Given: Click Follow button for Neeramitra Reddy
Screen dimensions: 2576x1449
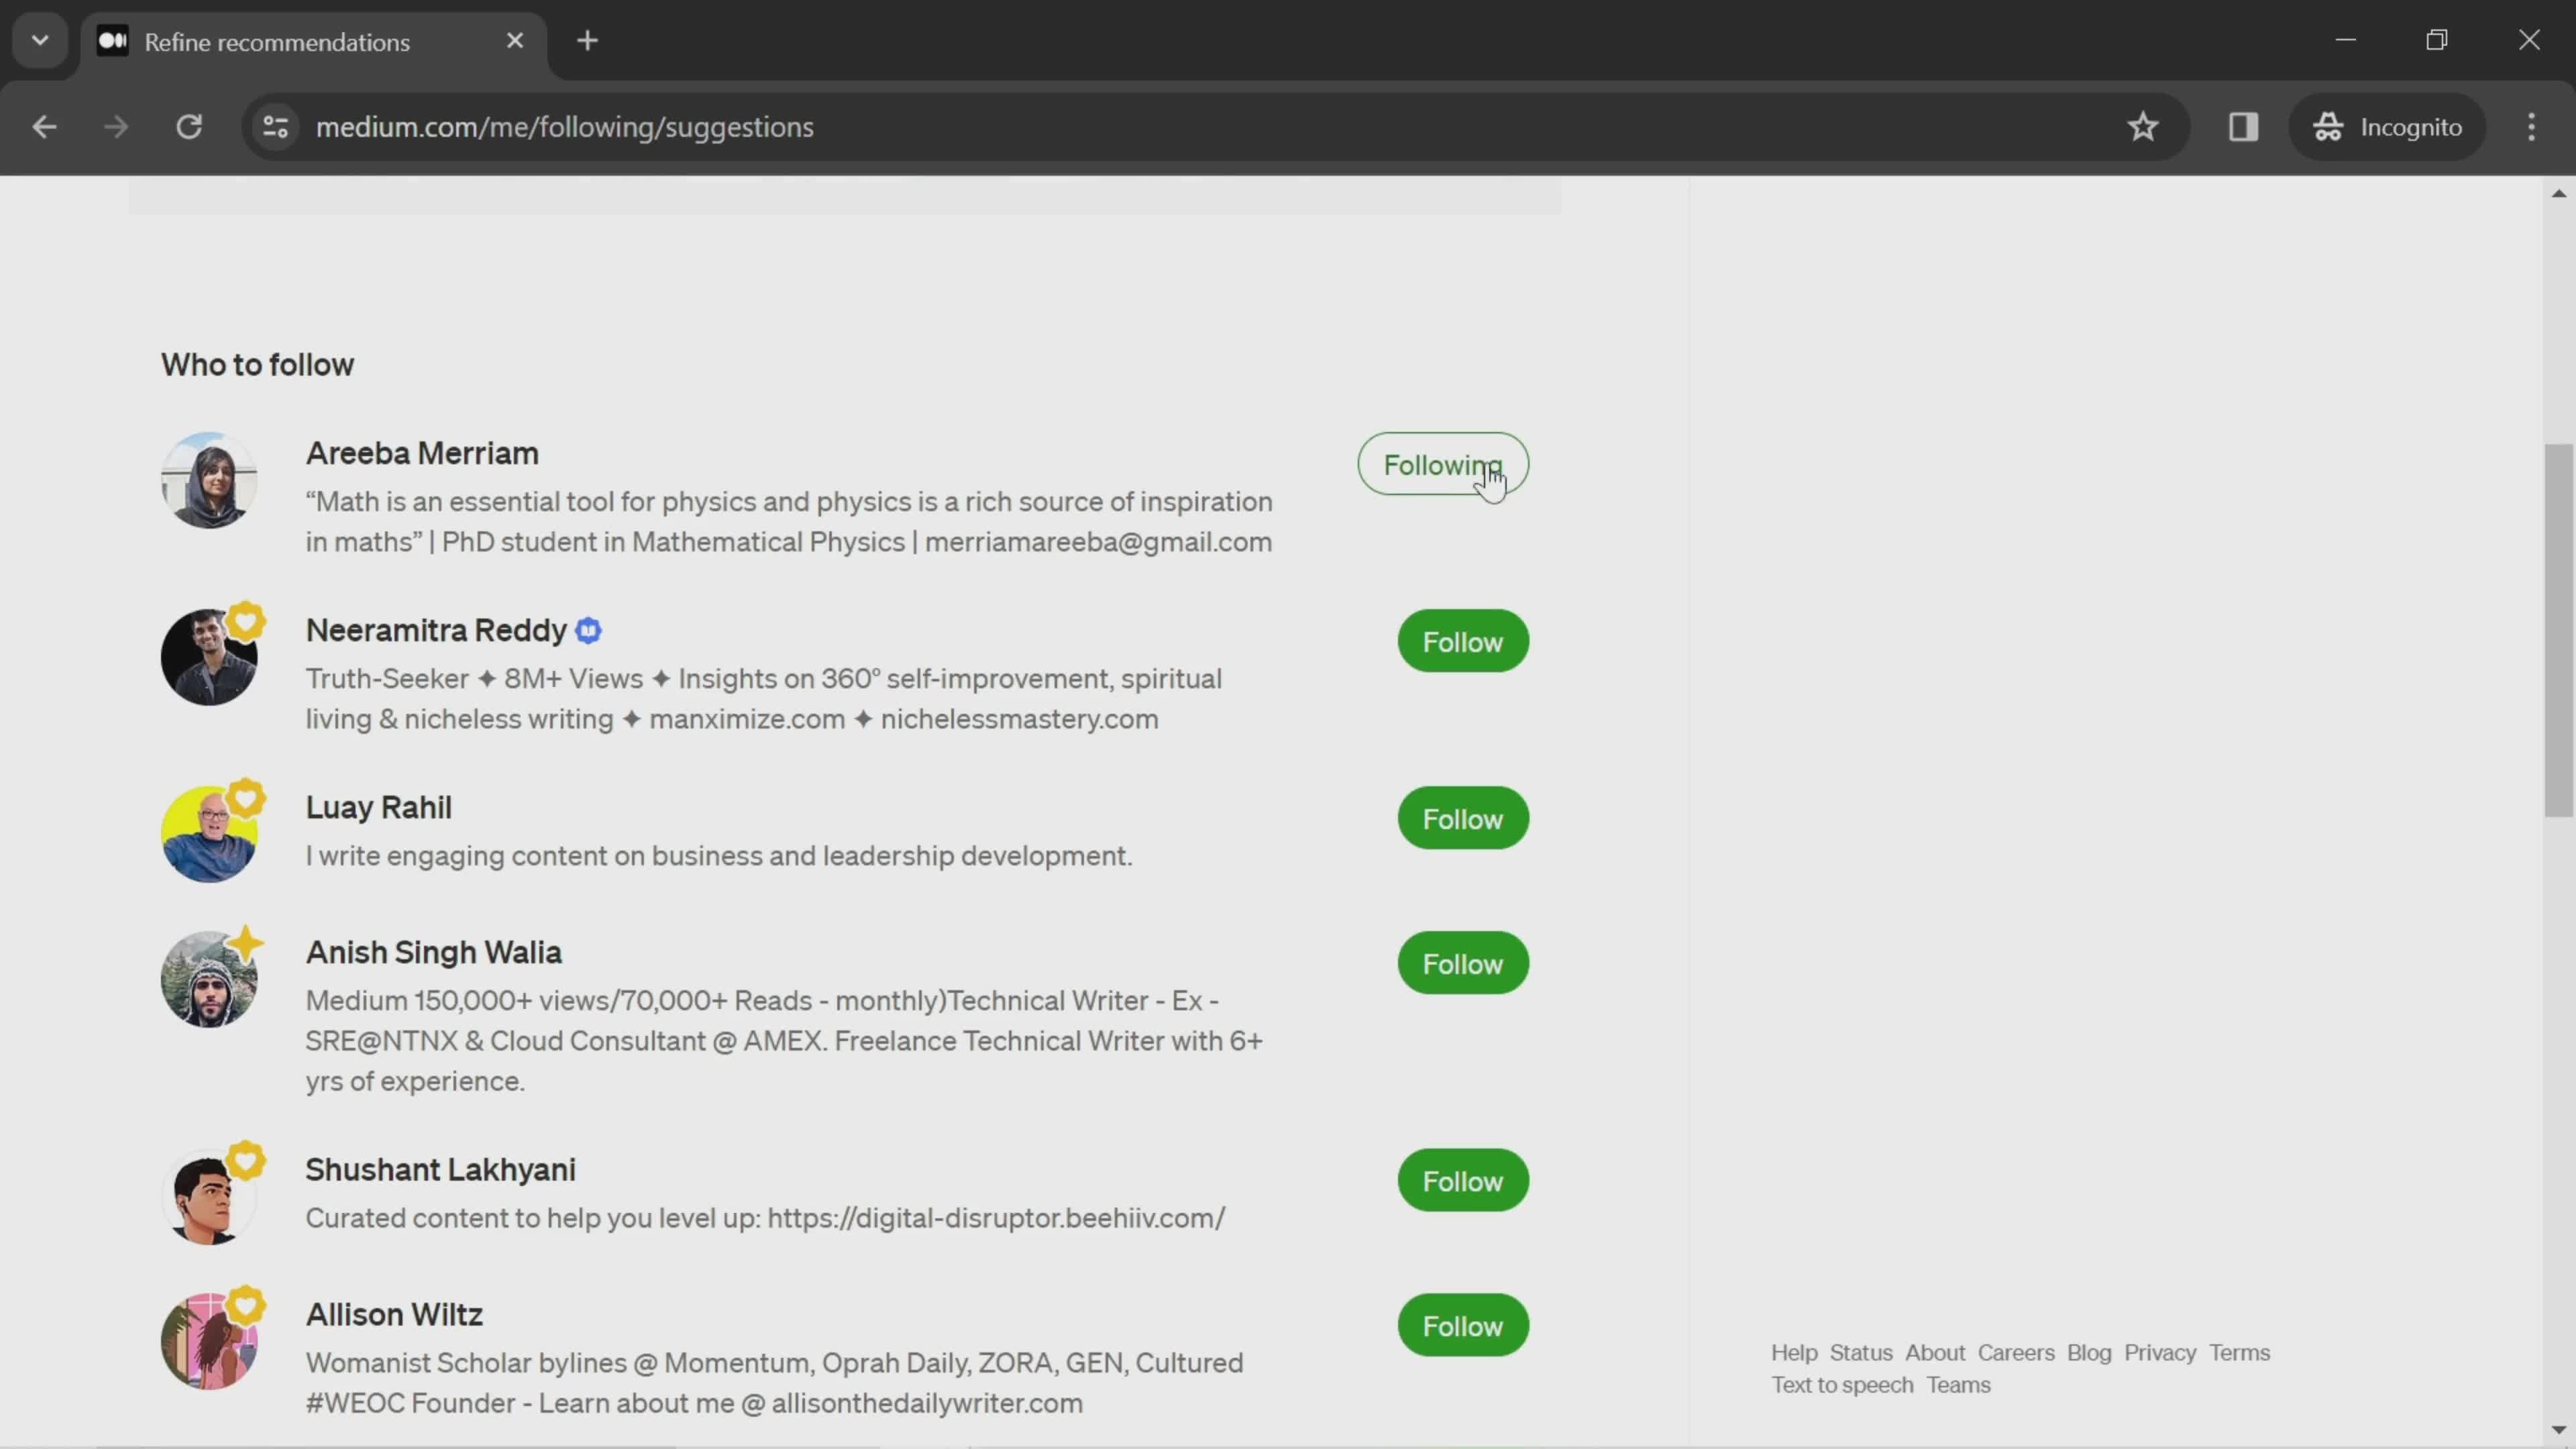Looking at the screenshot, I should pyautogui.click(x=1461, y=641).
